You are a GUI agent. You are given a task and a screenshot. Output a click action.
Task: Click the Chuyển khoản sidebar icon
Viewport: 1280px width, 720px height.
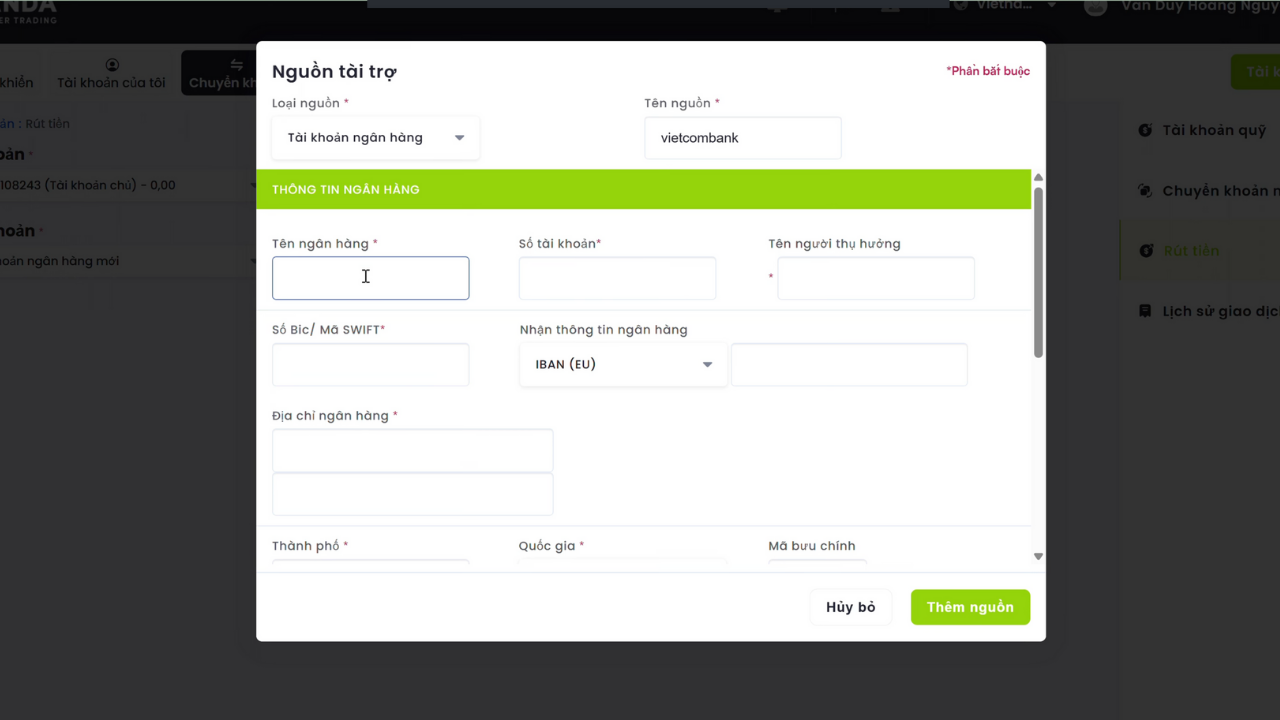(x=1145, y=191)
